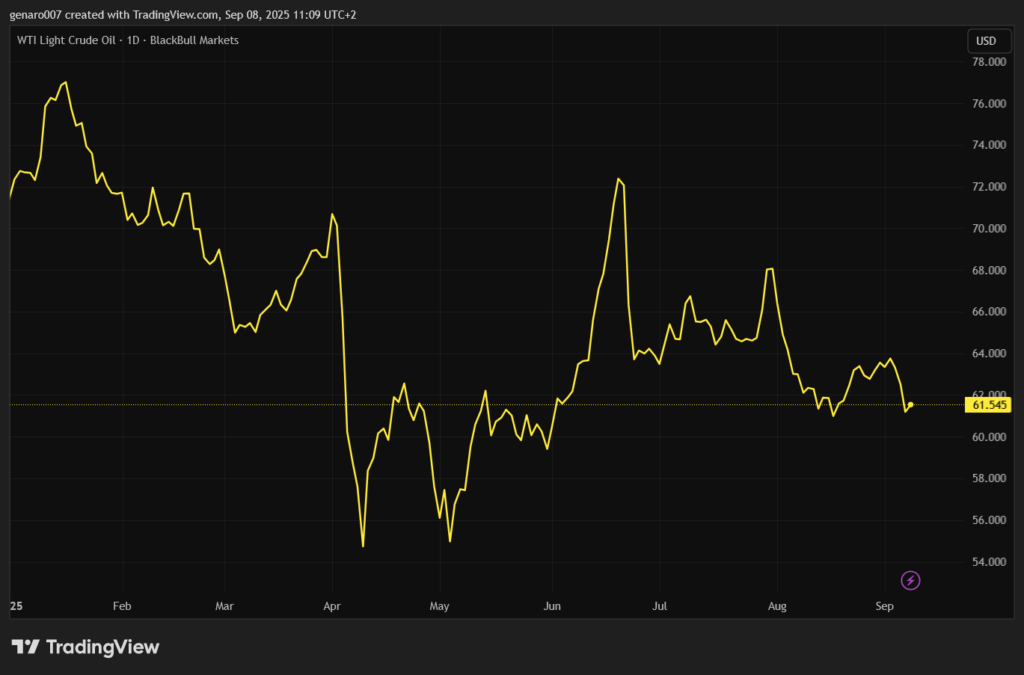Click the Aug label on the time axis

tap(777, 606)
